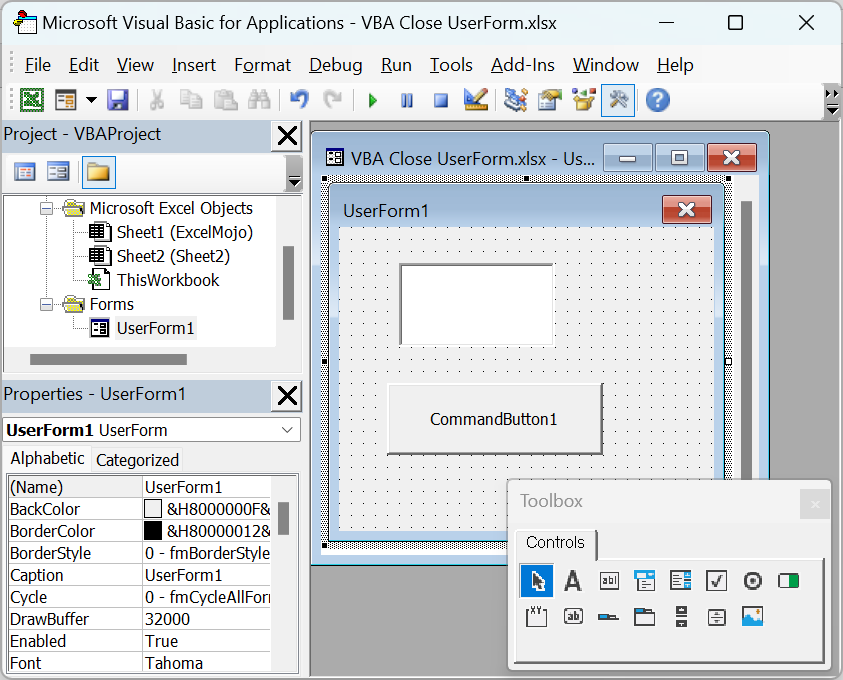
Task: Open the Properties Window toolbar icon
Action: pos(549,100)
